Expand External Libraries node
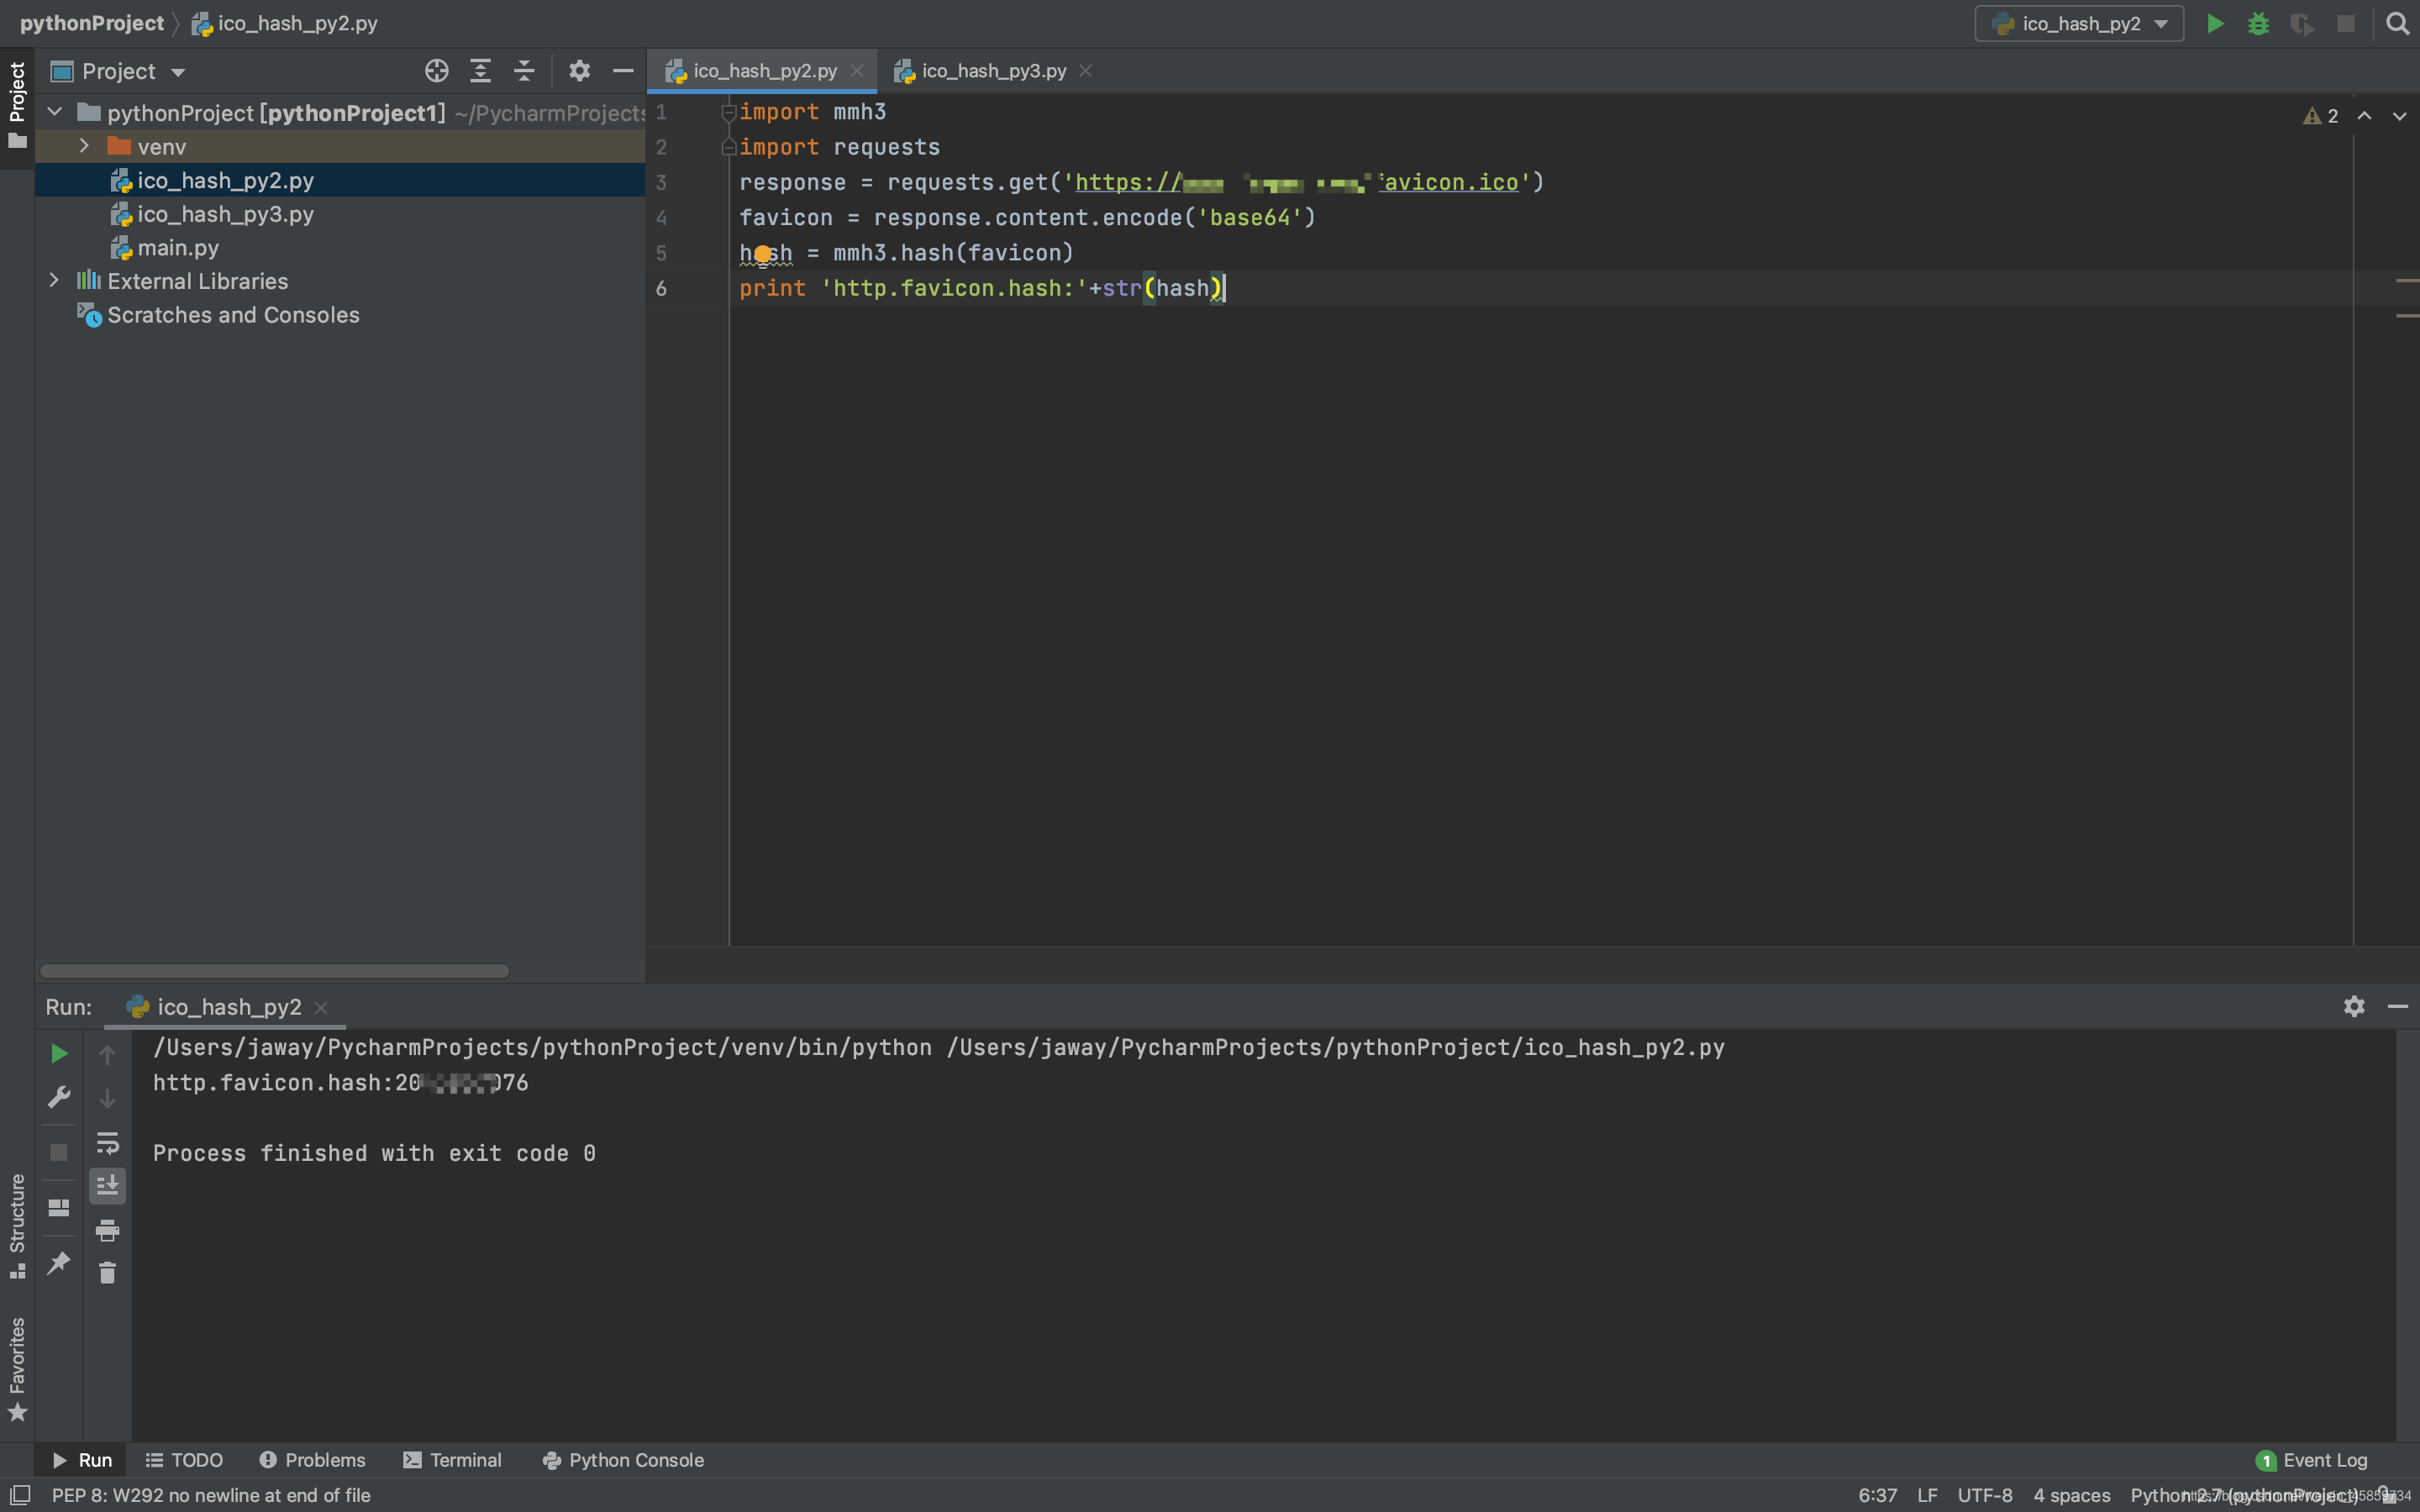This screenshot has height=1512, width=2420. click(x=54, y=281)
